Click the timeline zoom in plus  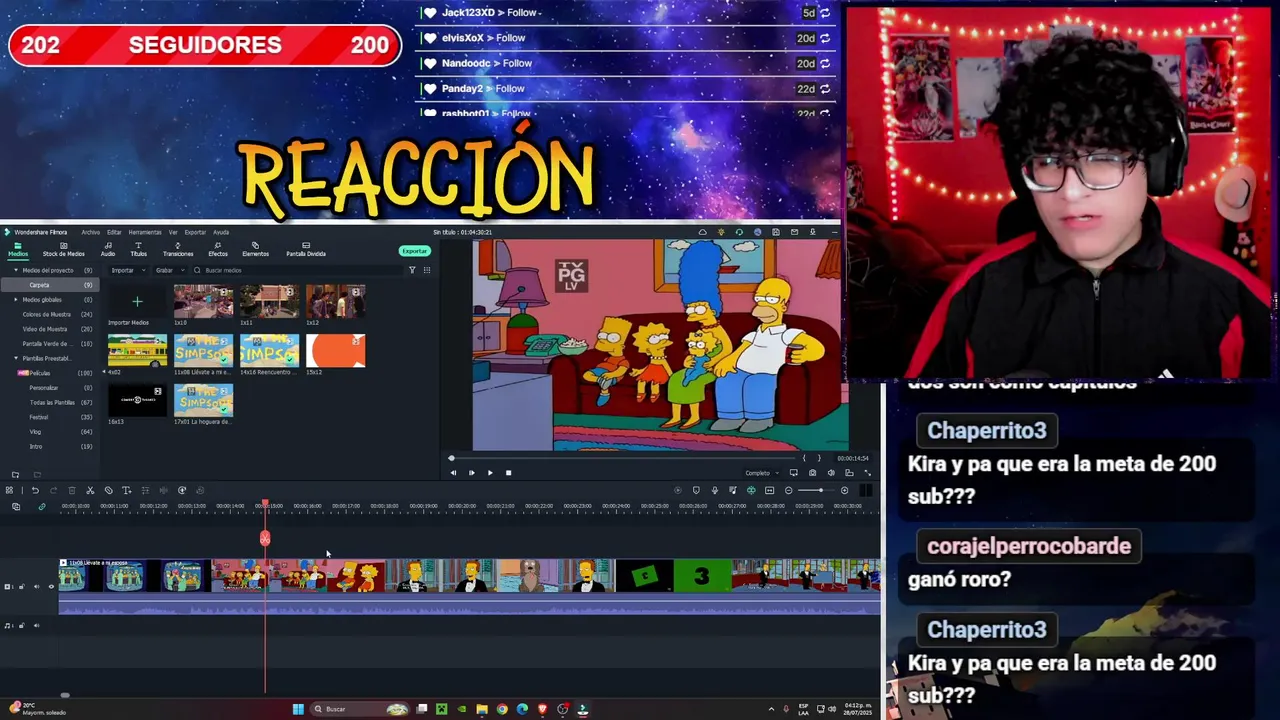(844, 490)
